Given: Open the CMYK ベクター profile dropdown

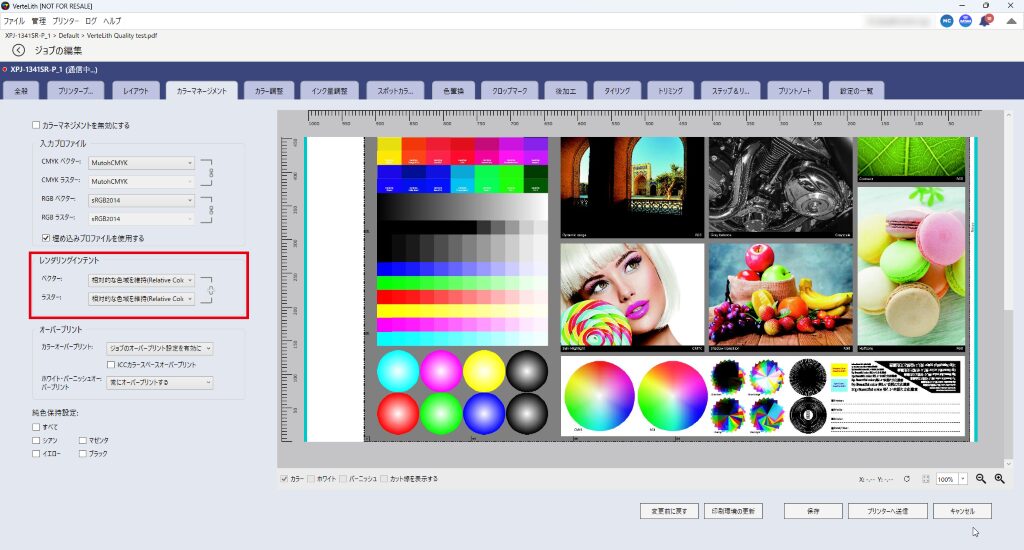Looking at the screenshot, I should tap(142, 162).
